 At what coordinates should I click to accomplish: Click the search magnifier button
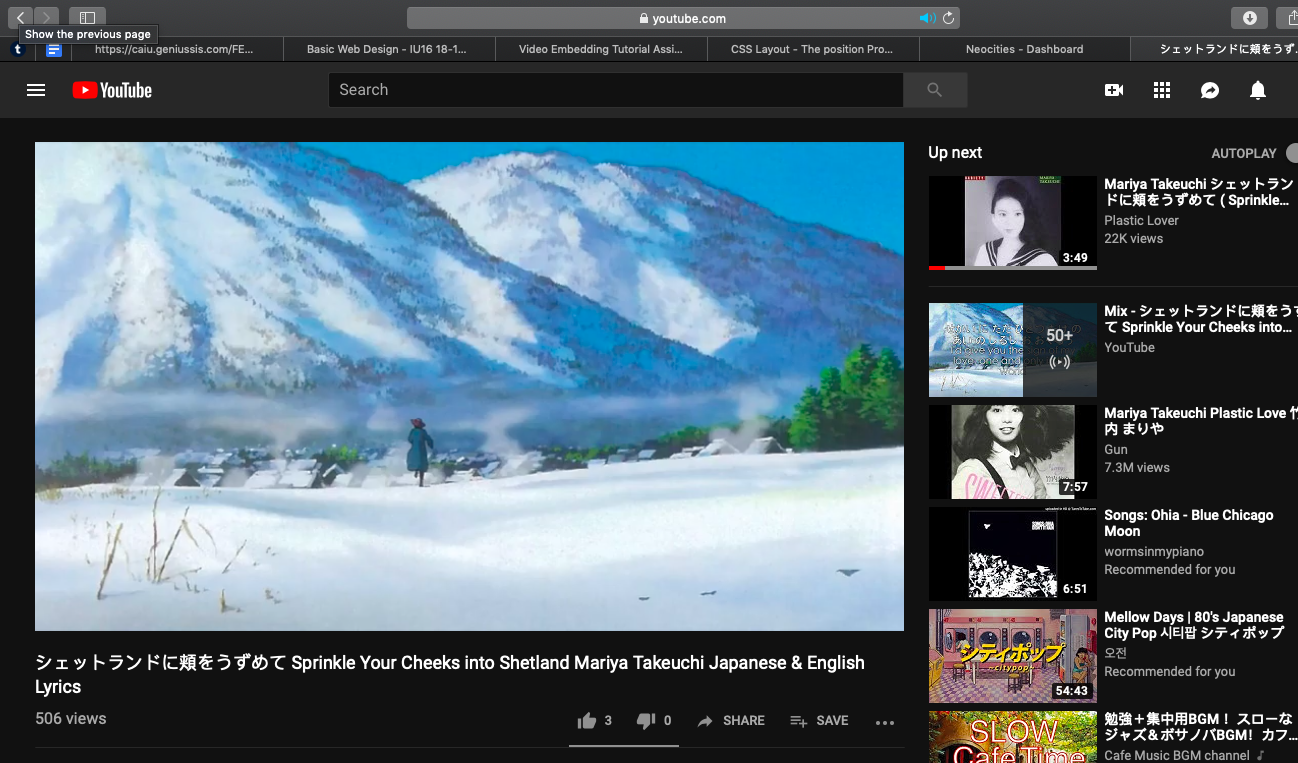click(935, 90)
